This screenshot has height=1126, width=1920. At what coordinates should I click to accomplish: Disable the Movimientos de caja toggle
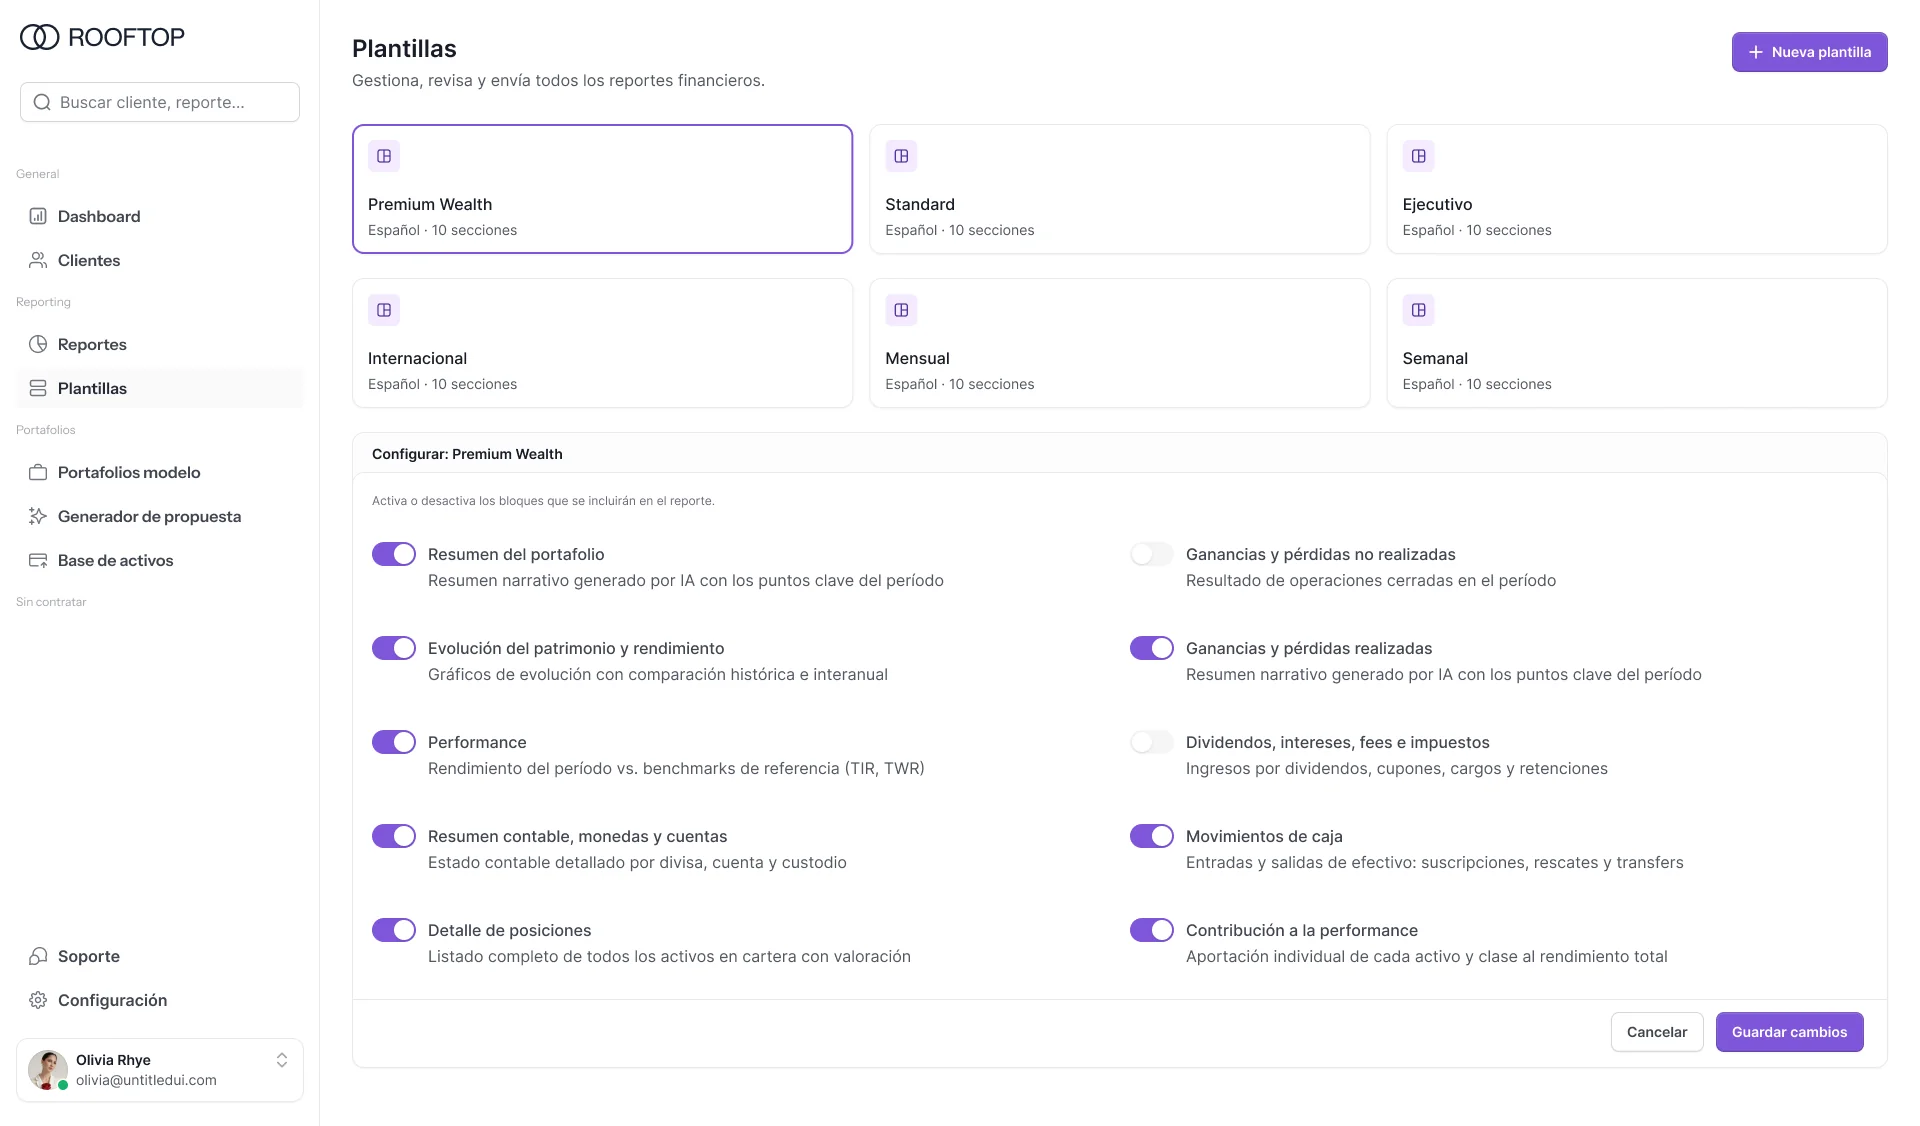1152,836
